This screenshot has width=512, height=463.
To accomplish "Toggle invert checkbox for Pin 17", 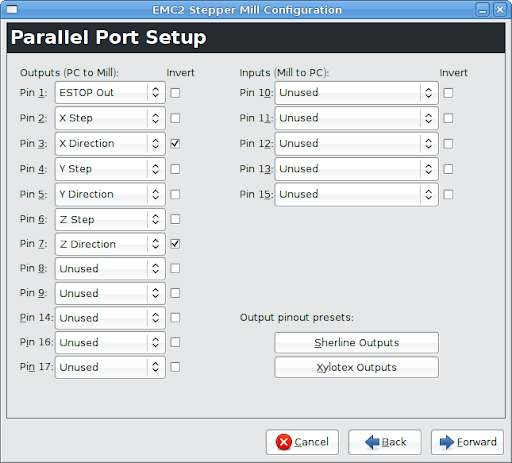I will click(x=175, y=367).
